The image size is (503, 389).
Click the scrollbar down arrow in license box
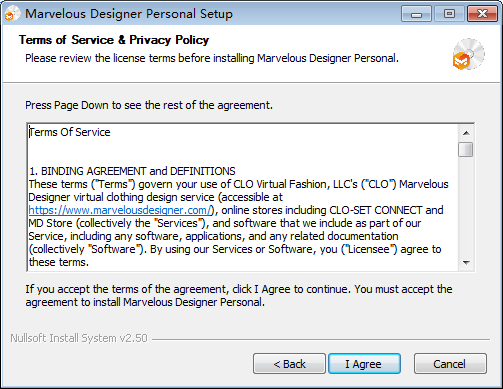pyautogui.click(x=466, y=263)
